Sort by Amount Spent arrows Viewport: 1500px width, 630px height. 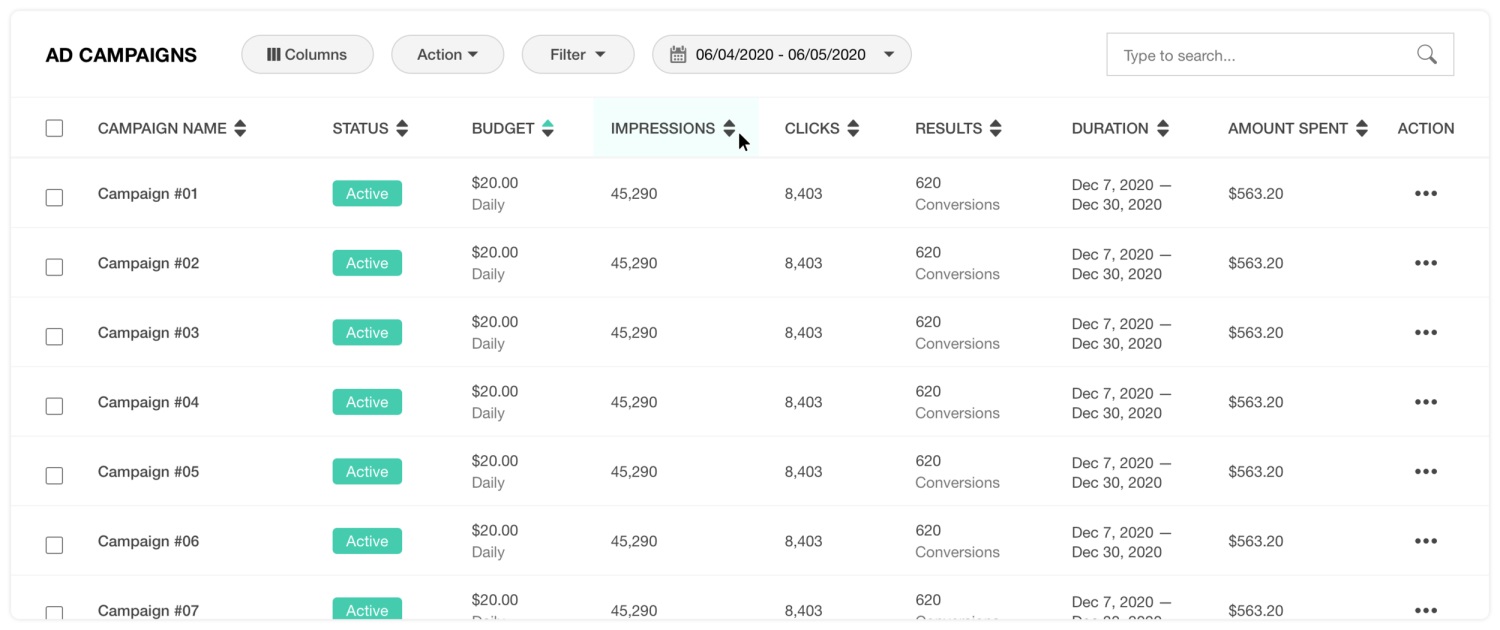(x=1362, y=128)
